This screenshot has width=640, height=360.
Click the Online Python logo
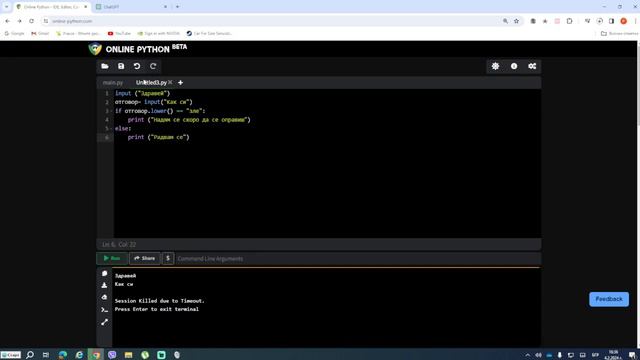pos(138,49)
